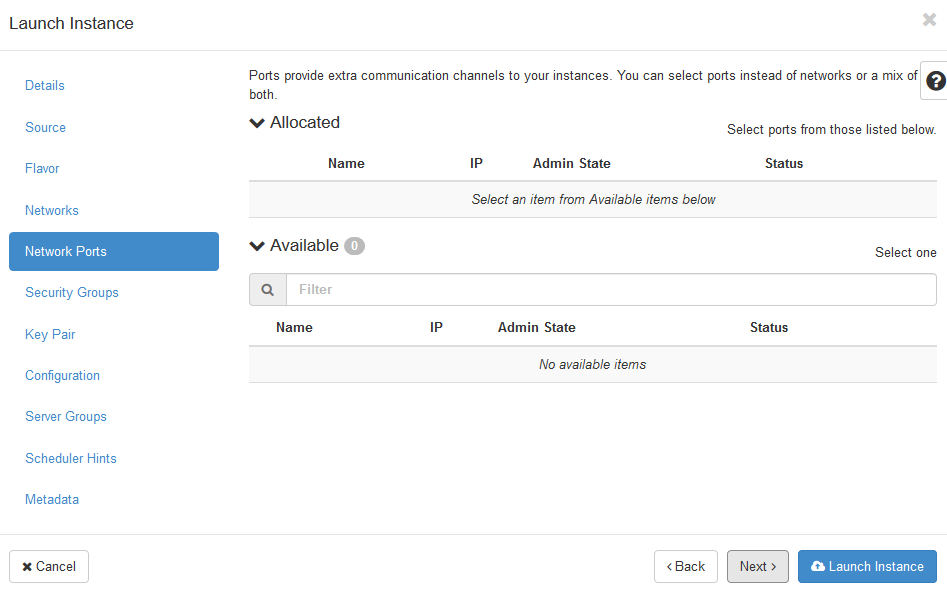947x591 pixels.
Task: Click the Back button
Action: (x=685, y=566)
